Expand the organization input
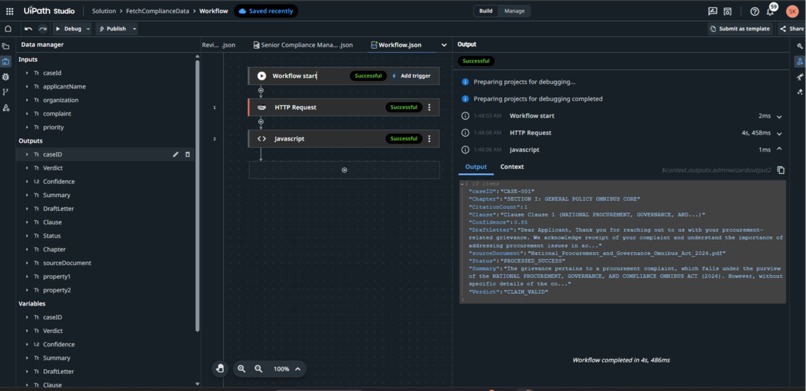Image resolution: width=806 pixels, height=391 pixels. pos(27,100)
